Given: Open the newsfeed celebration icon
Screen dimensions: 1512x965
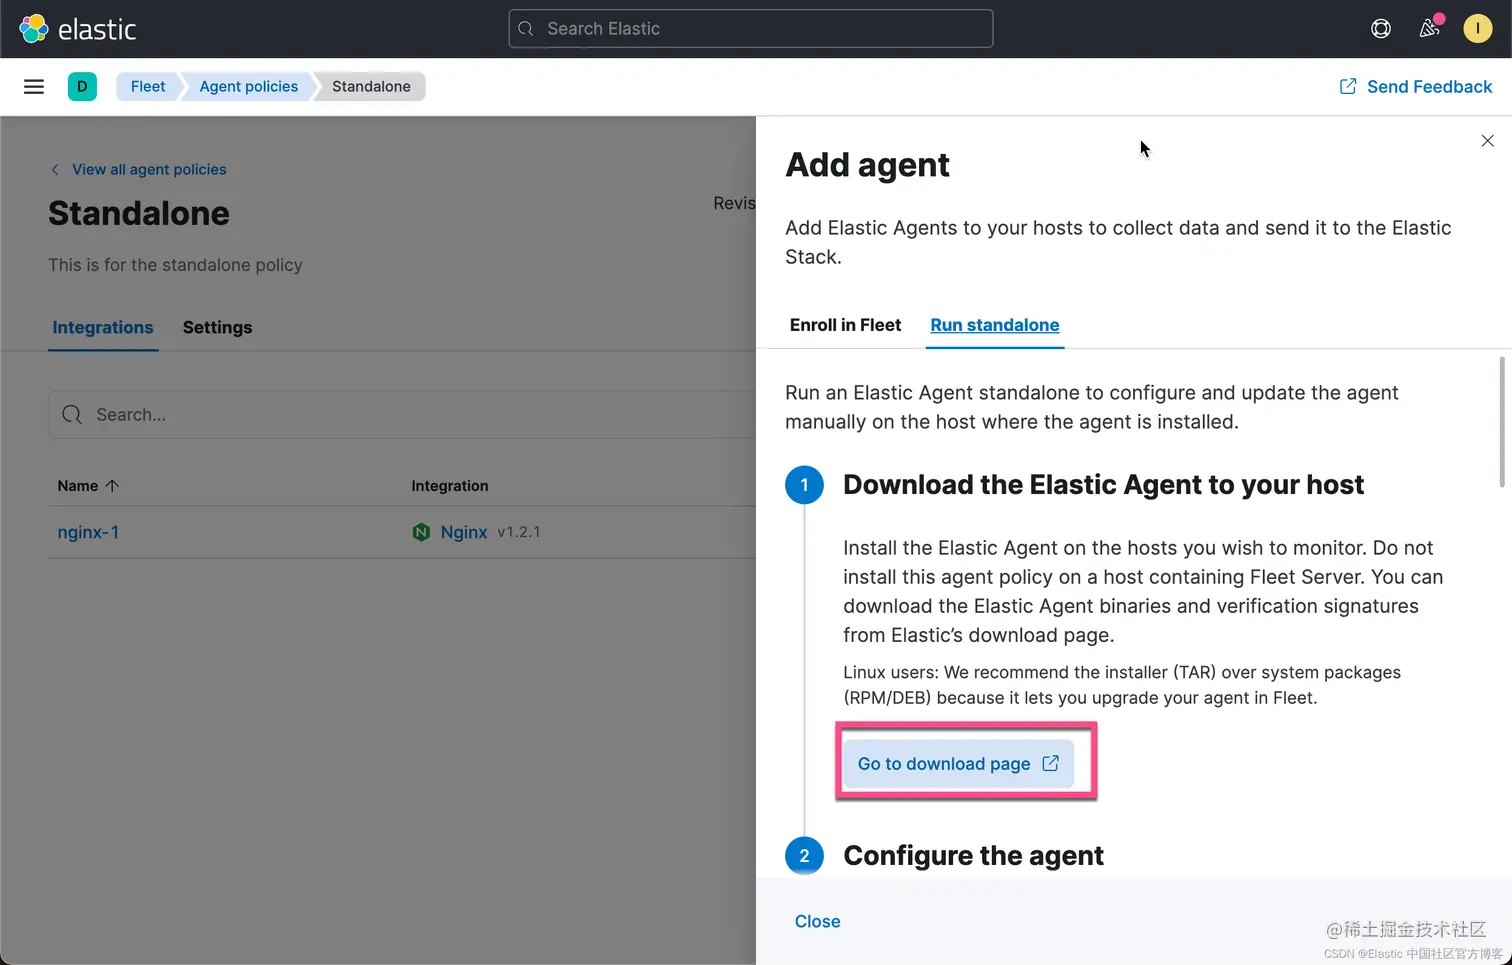Looking at the screenshot, I should (1430, 28).
